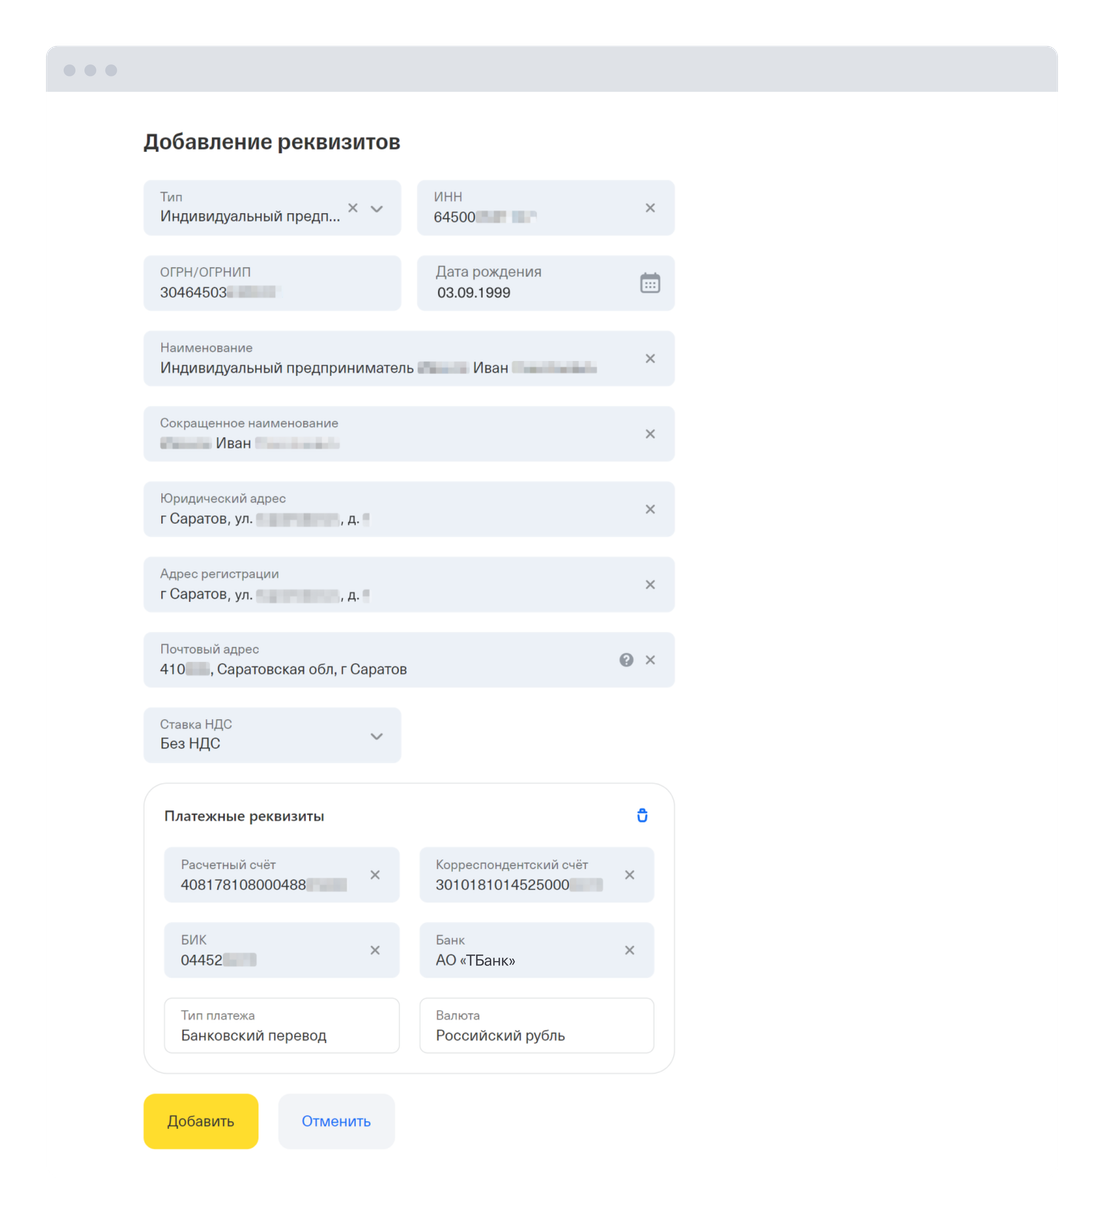Clear the Наименование field
Screen dimensions: 1104x1224
[x=650, y=358]
